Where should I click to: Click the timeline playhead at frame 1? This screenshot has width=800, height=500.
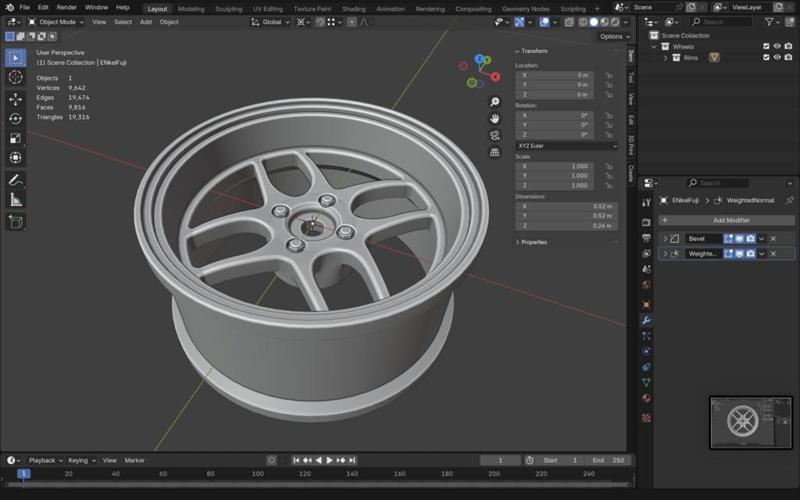coord(23,474)
